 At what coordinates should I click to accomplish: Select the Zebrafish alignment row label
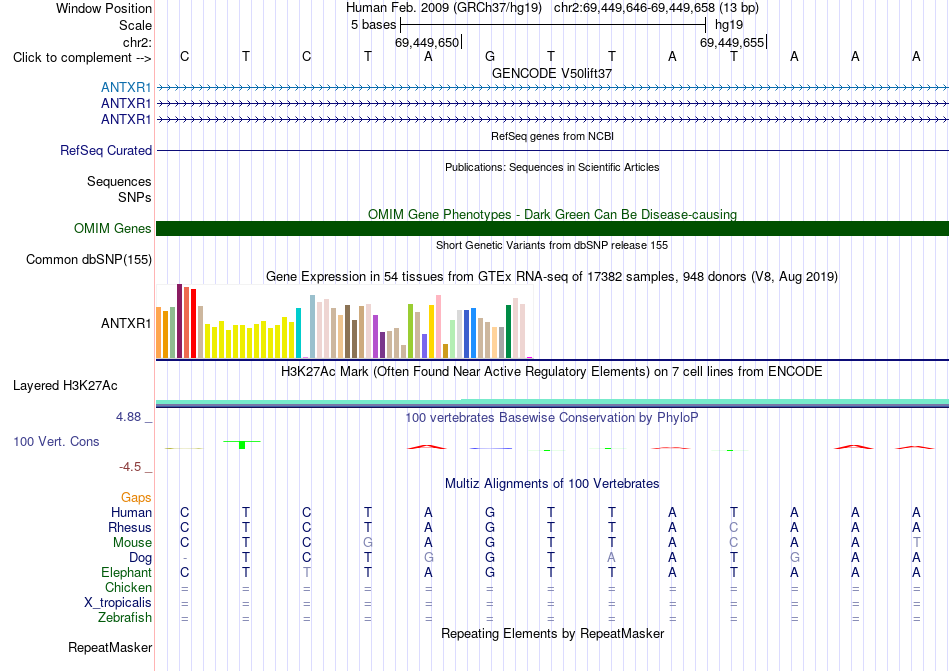[x=125, y=618]
